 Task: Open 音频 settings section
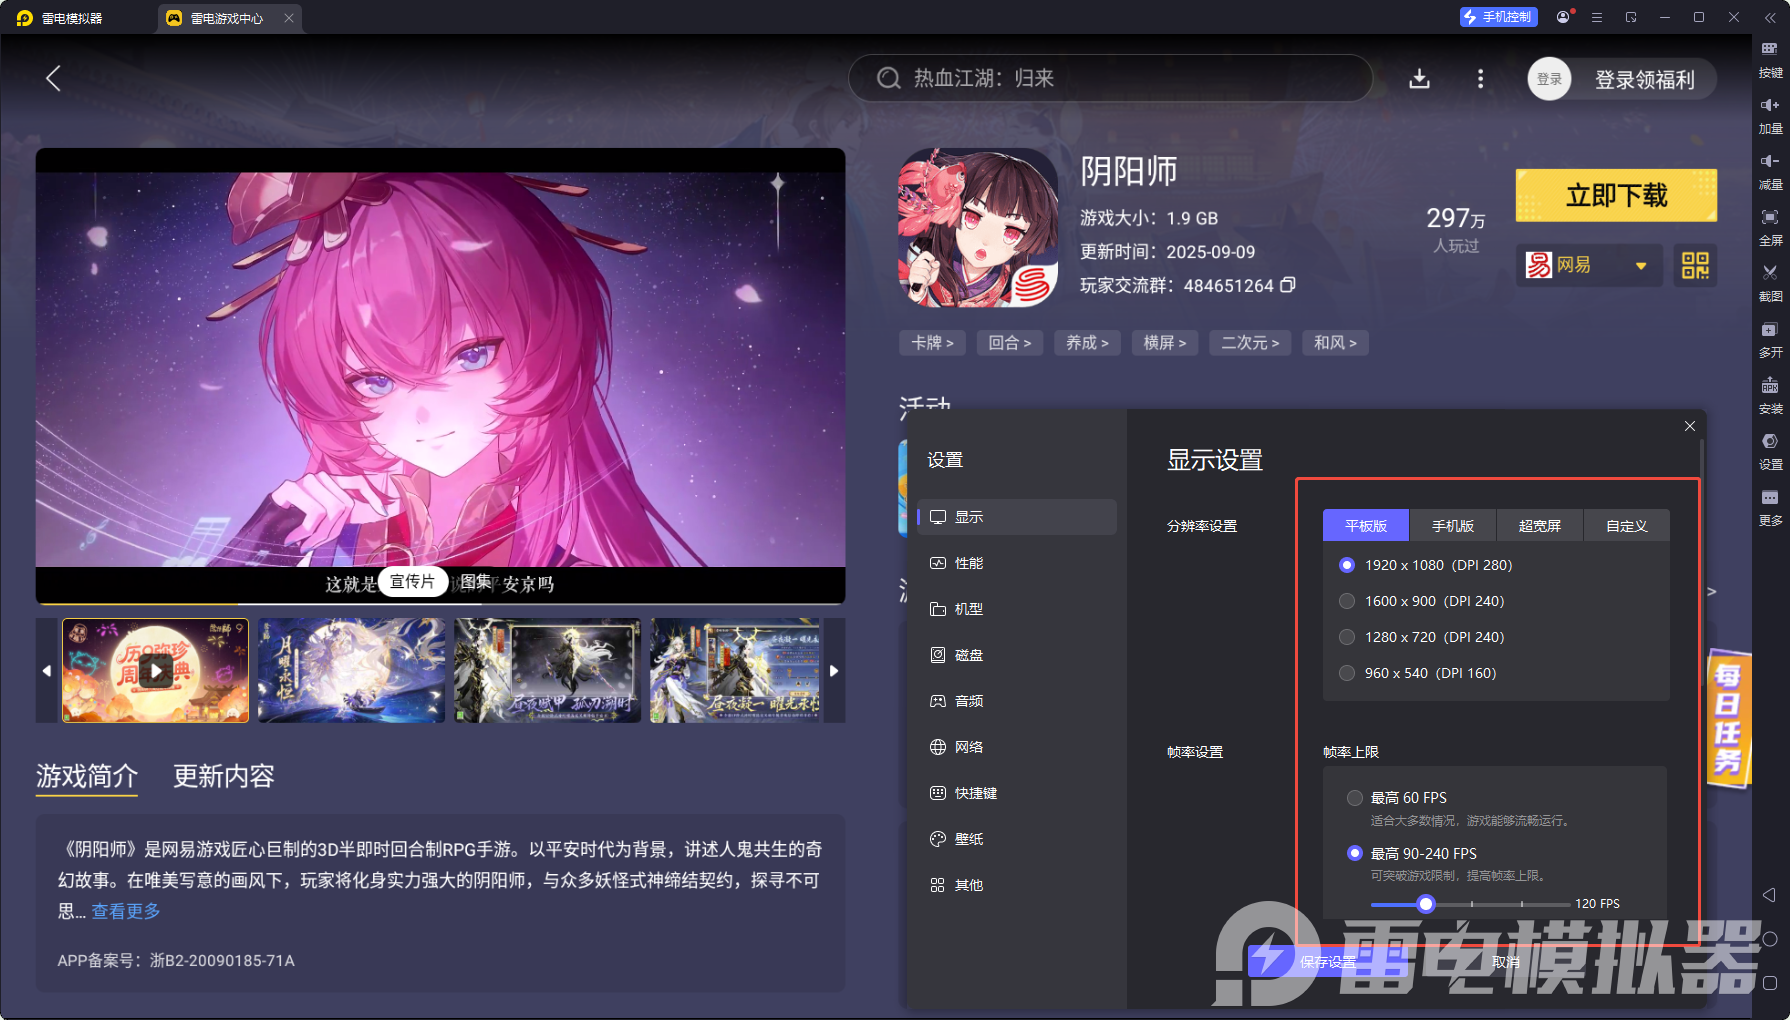click(1016, 701)
